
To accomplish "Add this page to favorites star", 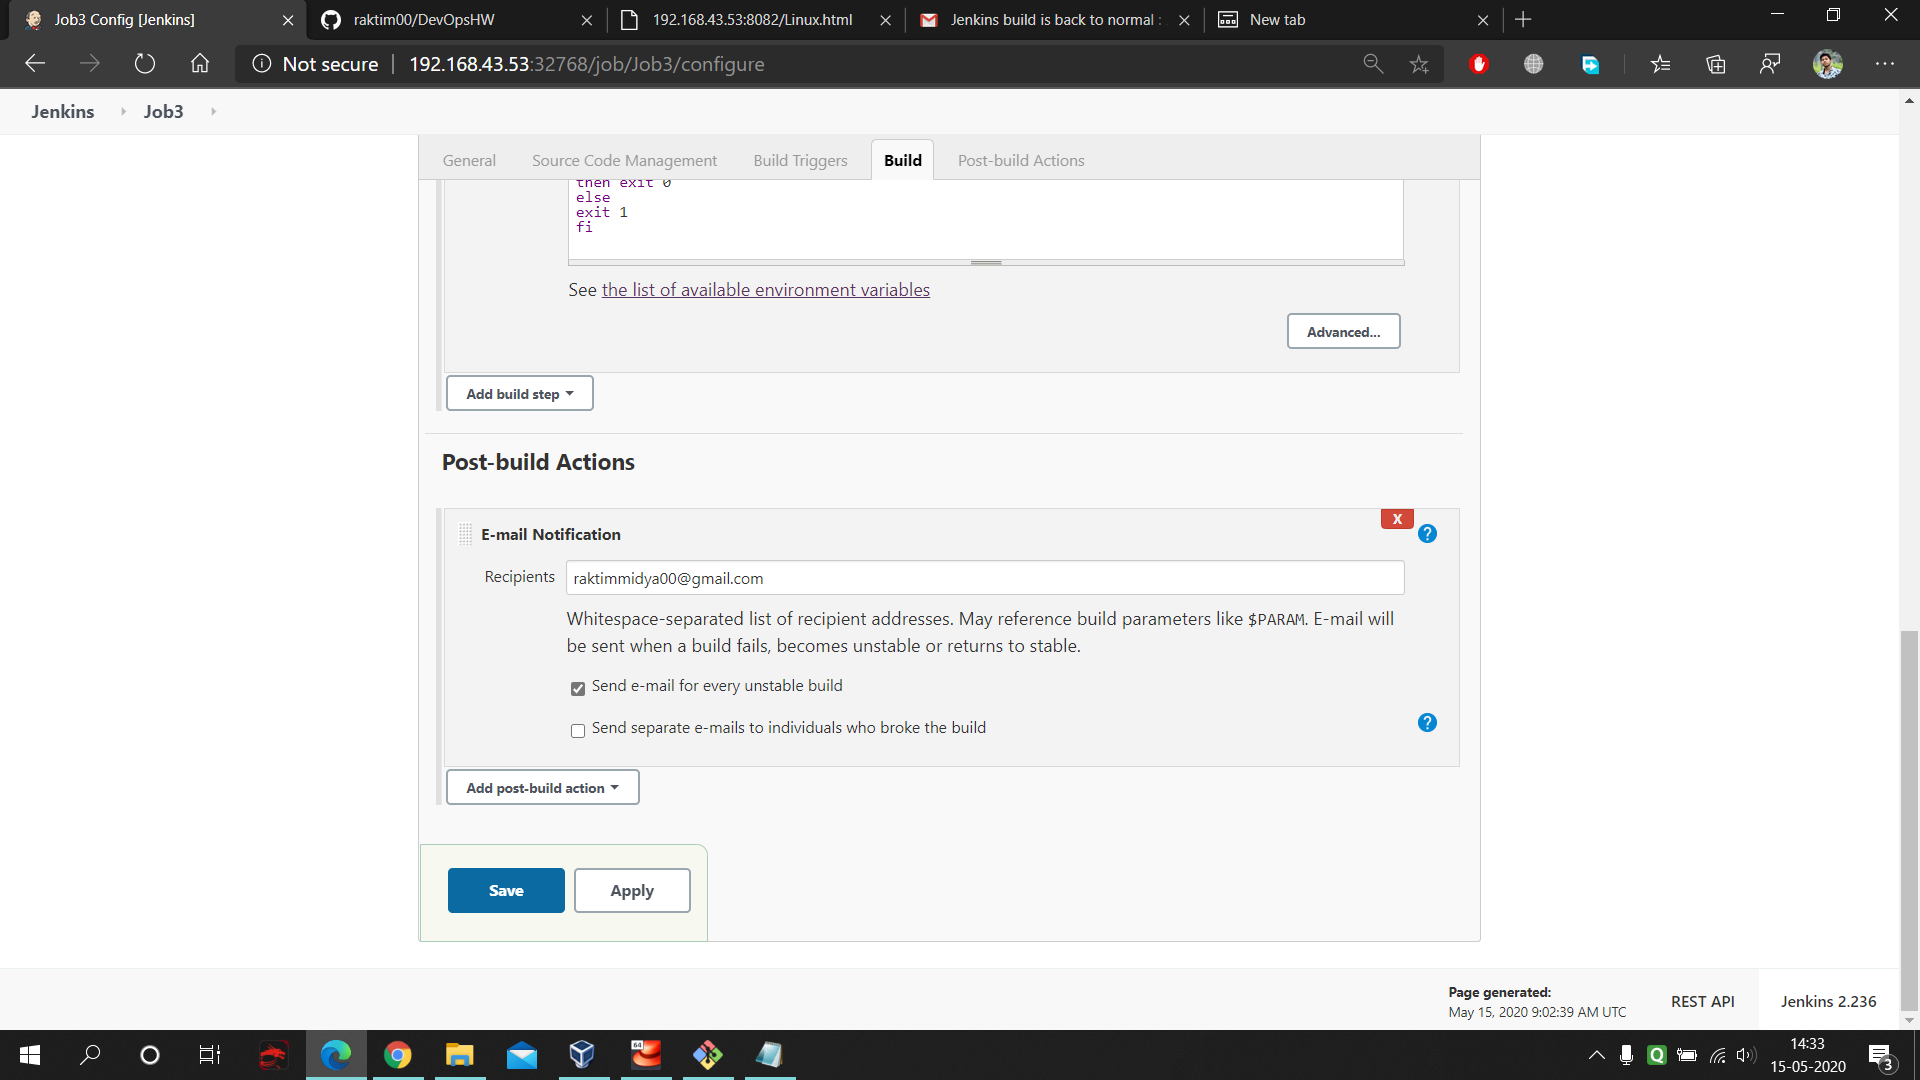I will tap(1419, 64).
